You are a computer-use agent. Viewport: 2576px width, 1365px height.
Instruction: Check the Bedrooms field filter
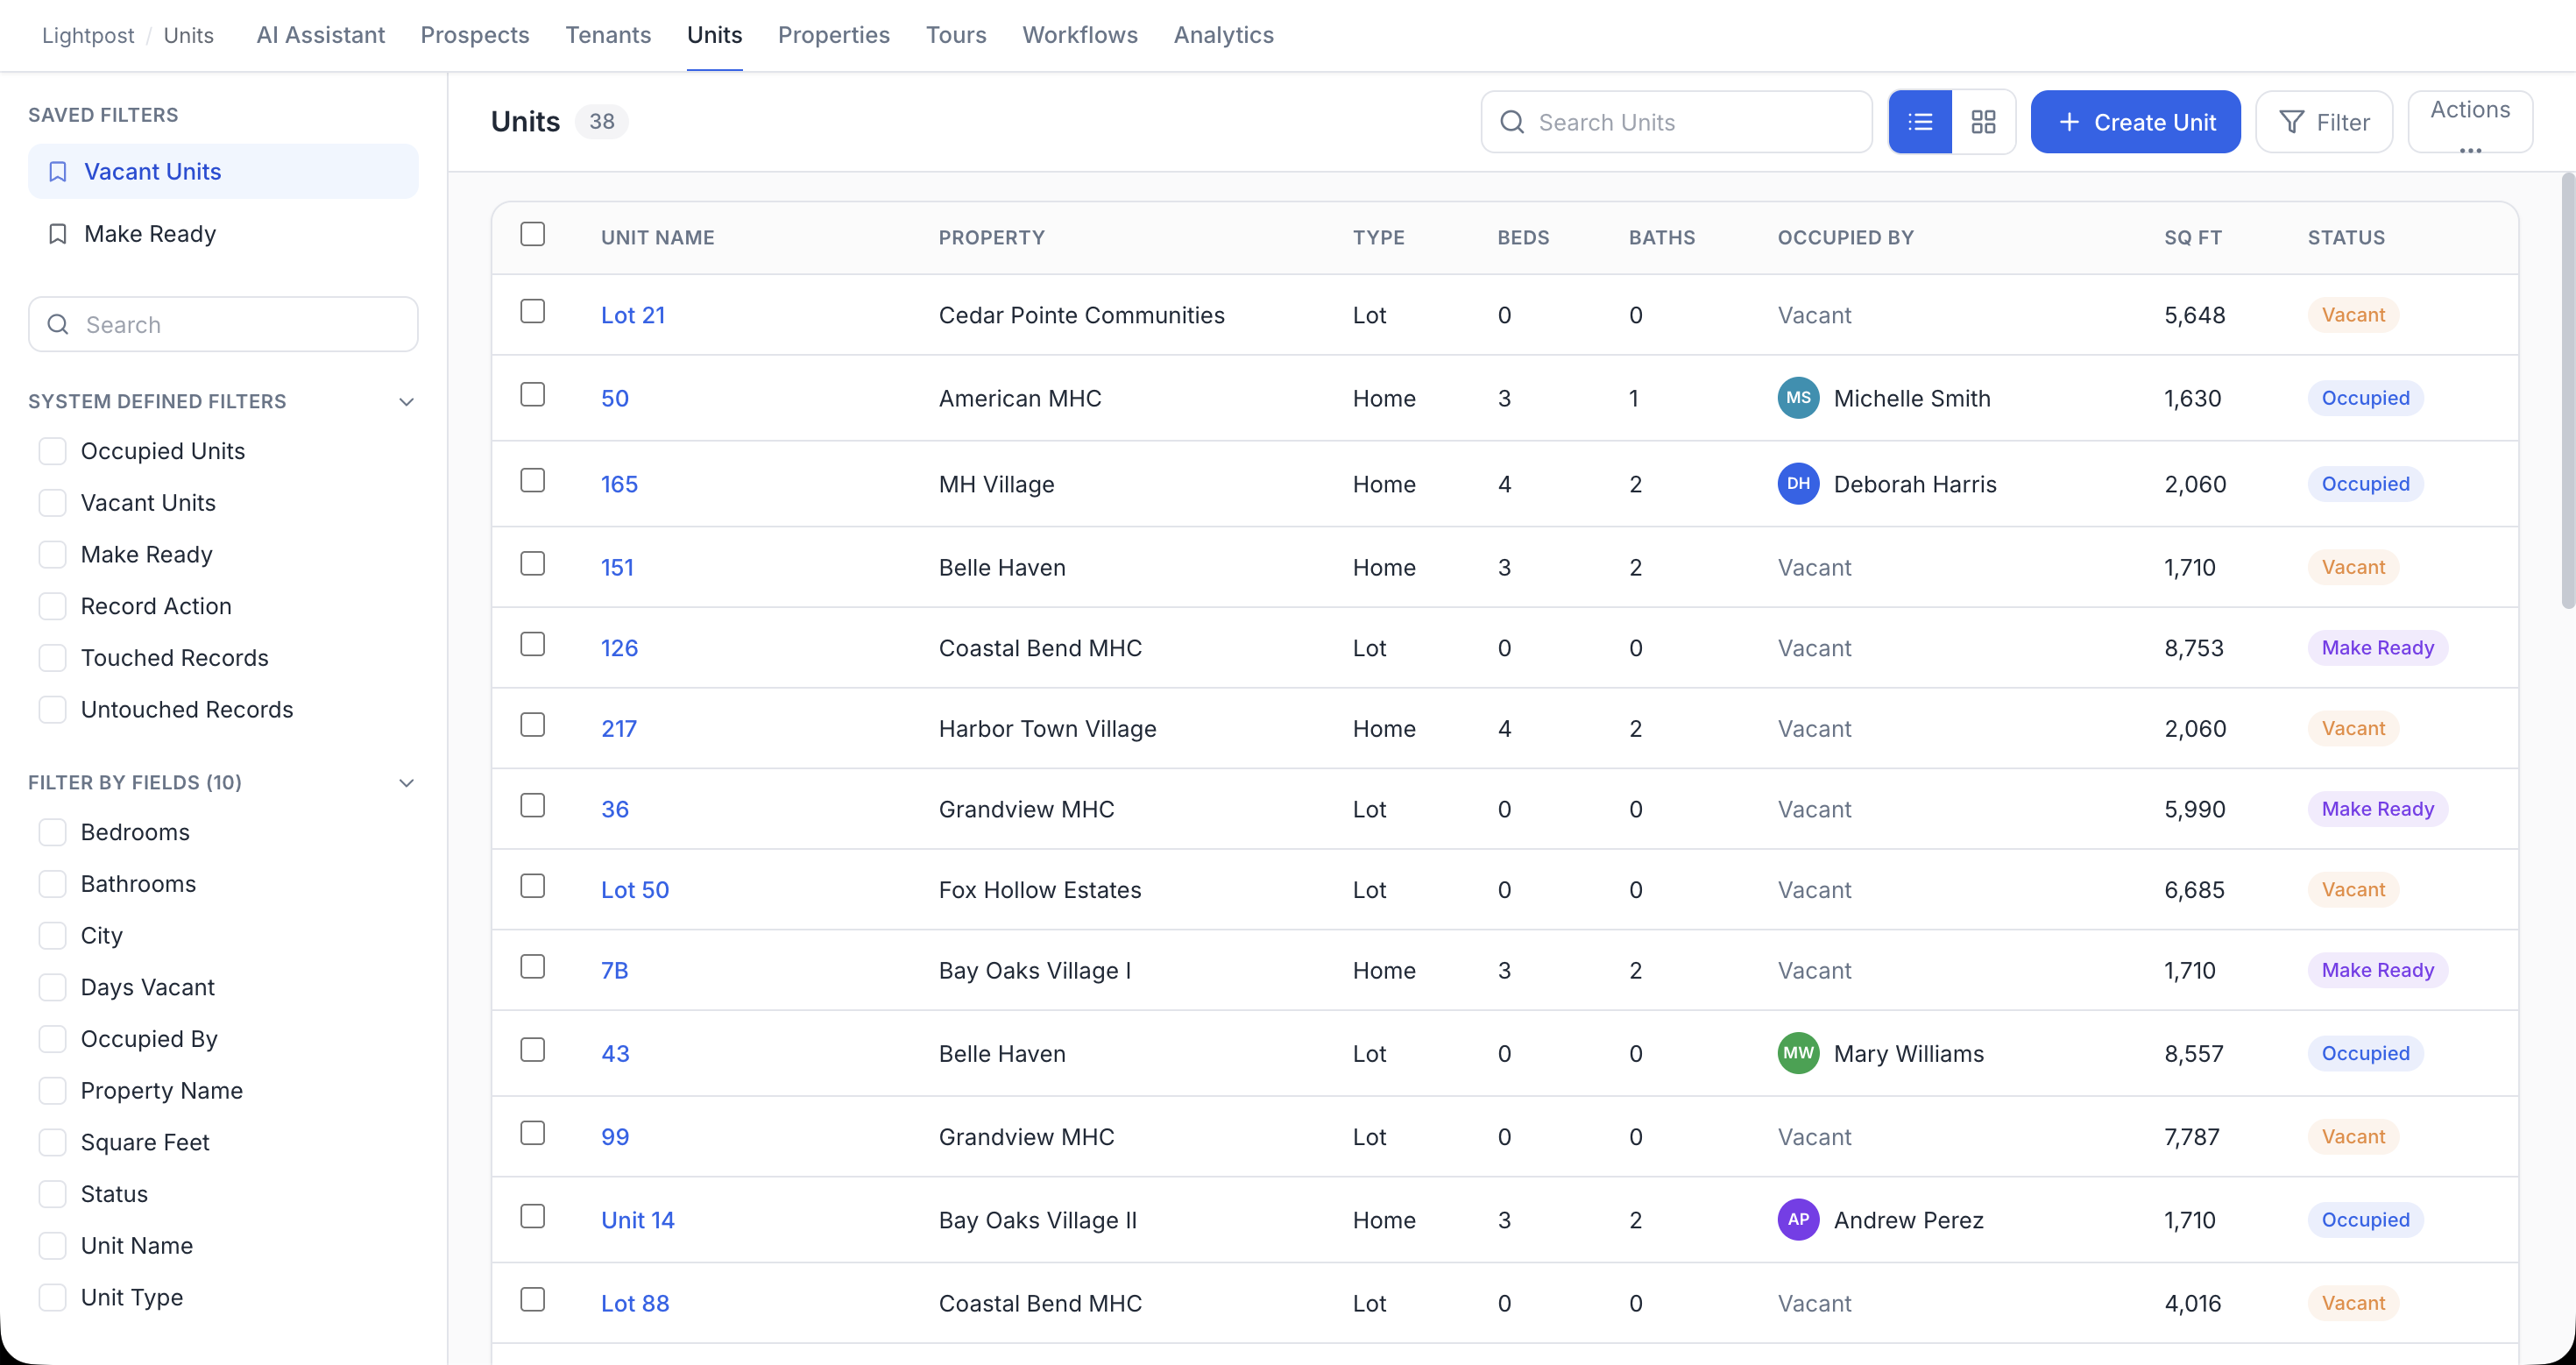pos(52,832)
